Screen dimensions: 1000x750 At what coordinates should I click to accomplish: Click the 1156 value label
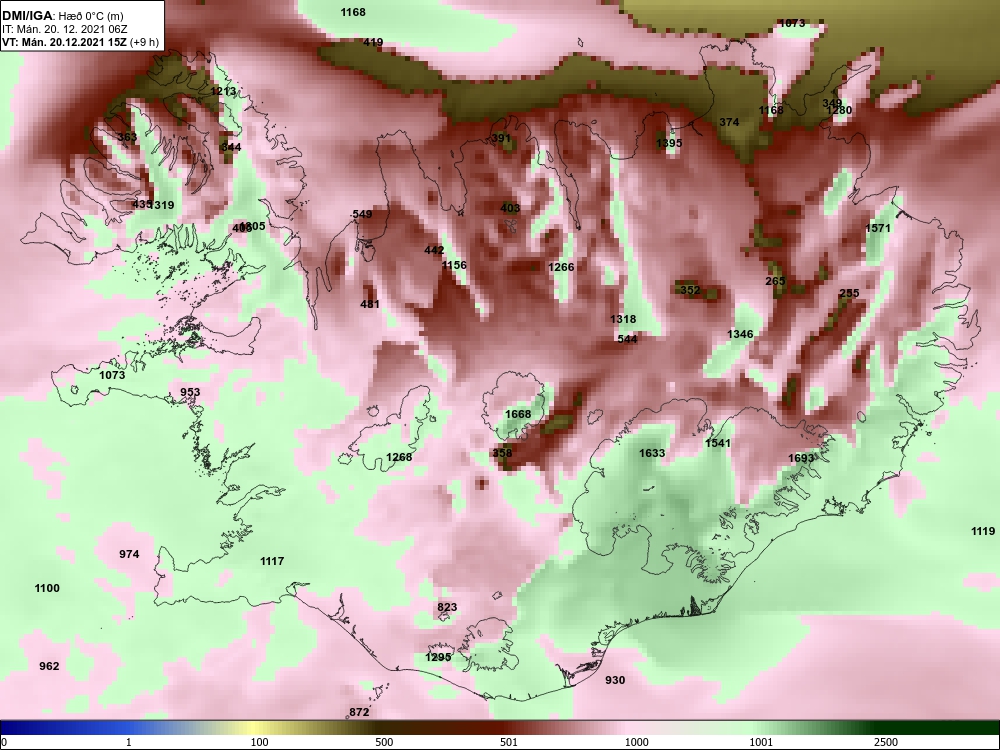(x=454, y=265)
